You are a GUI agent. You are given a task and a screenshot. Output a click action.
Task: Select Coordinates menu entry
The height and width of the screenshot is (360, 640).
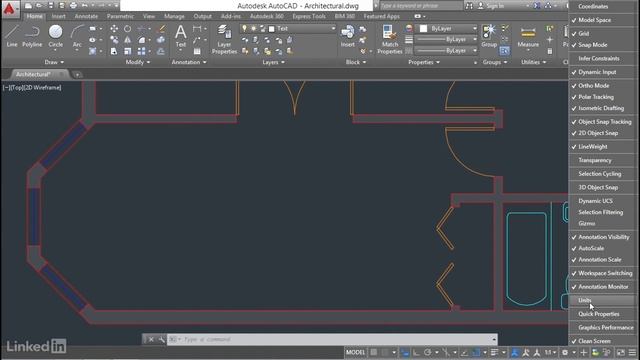[x=602, y=6]
